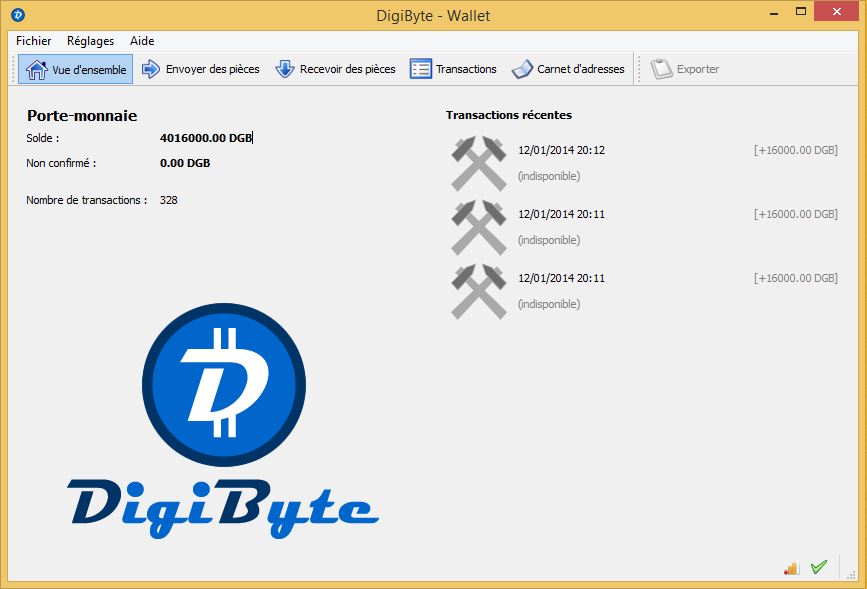This screenshot has width=867, height=589.
Task: Open the Fichier menu
Action: (33, 41)
